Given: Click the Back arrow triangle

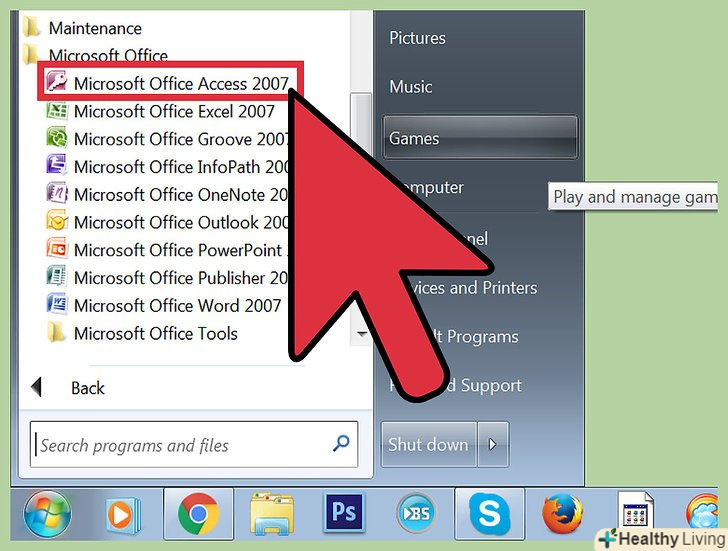Looking at the screenshot, I should 37,387.
